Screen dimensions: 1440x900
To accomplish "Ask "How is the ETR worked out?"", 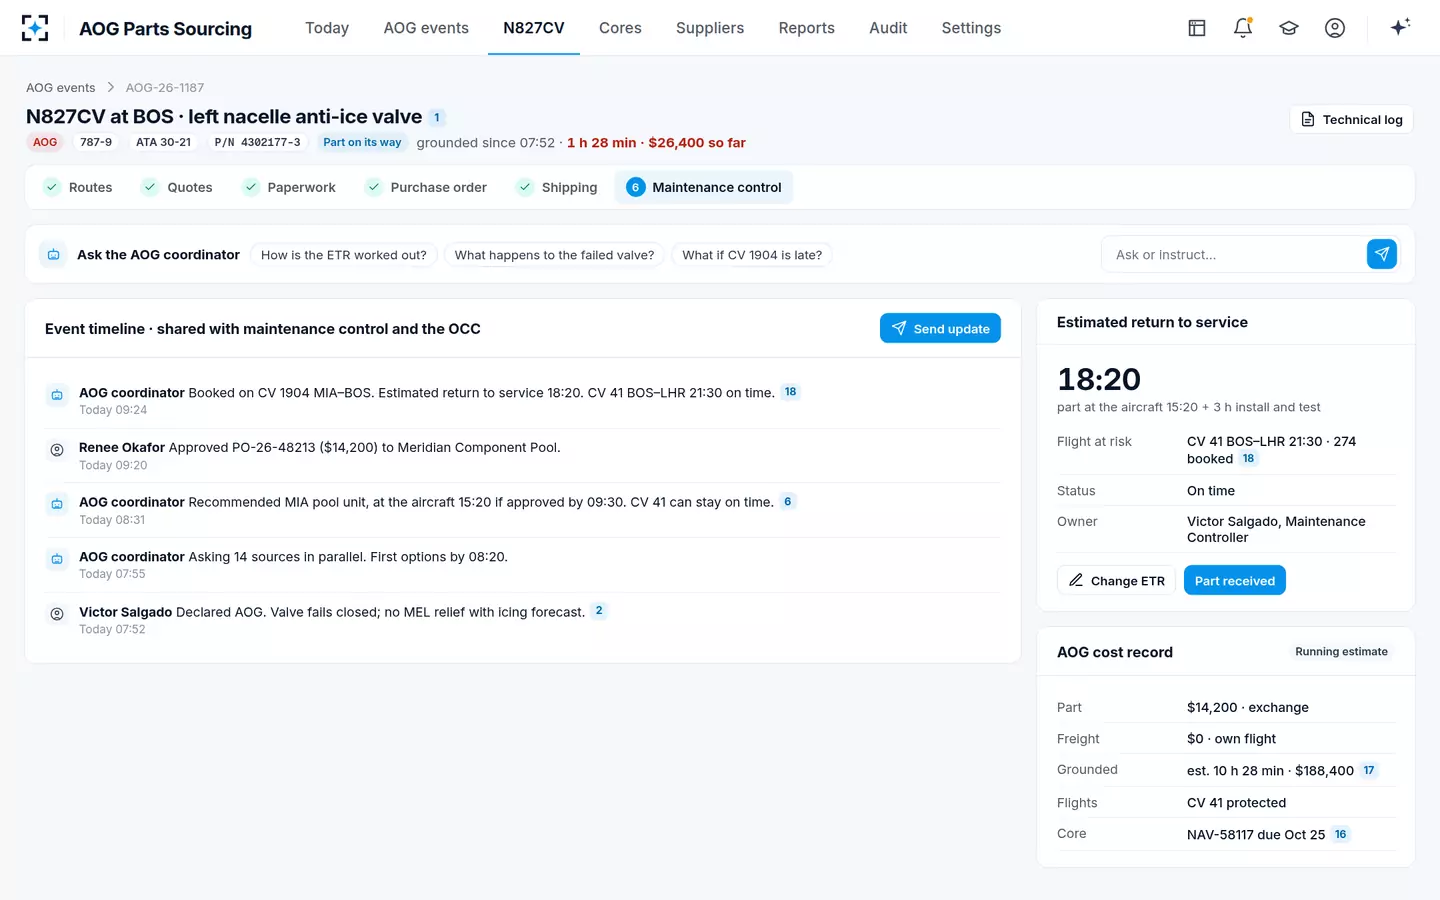I will (344, 255).
